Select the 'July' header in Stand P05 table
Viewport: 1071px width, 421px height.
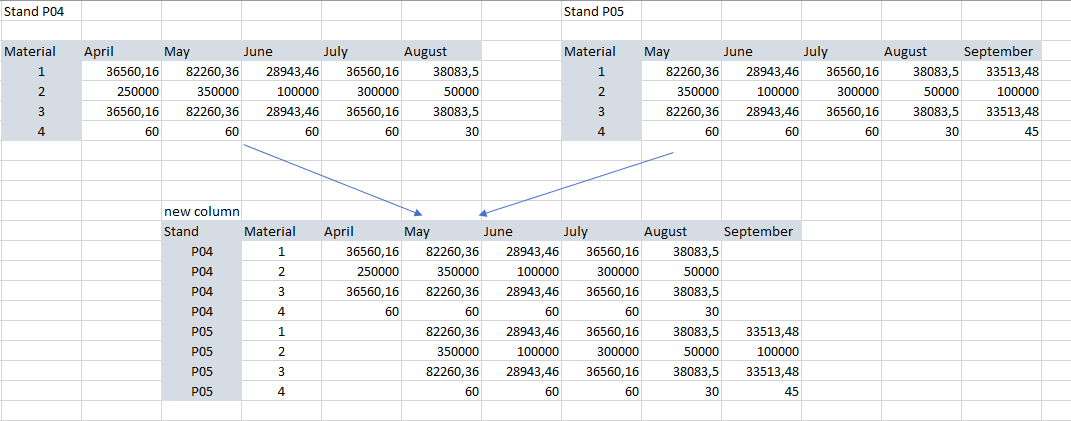pos(841,51)
